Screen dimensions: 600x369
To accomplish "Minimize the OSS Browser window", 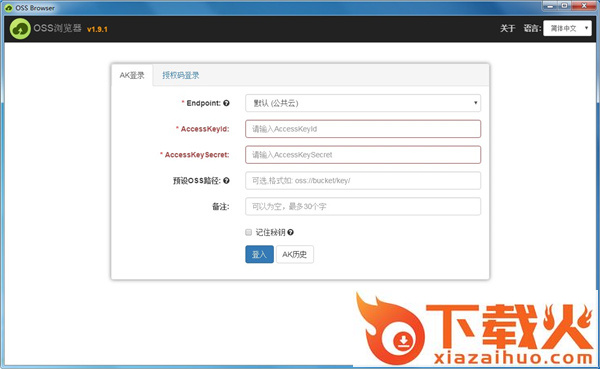I will (550, 6).
